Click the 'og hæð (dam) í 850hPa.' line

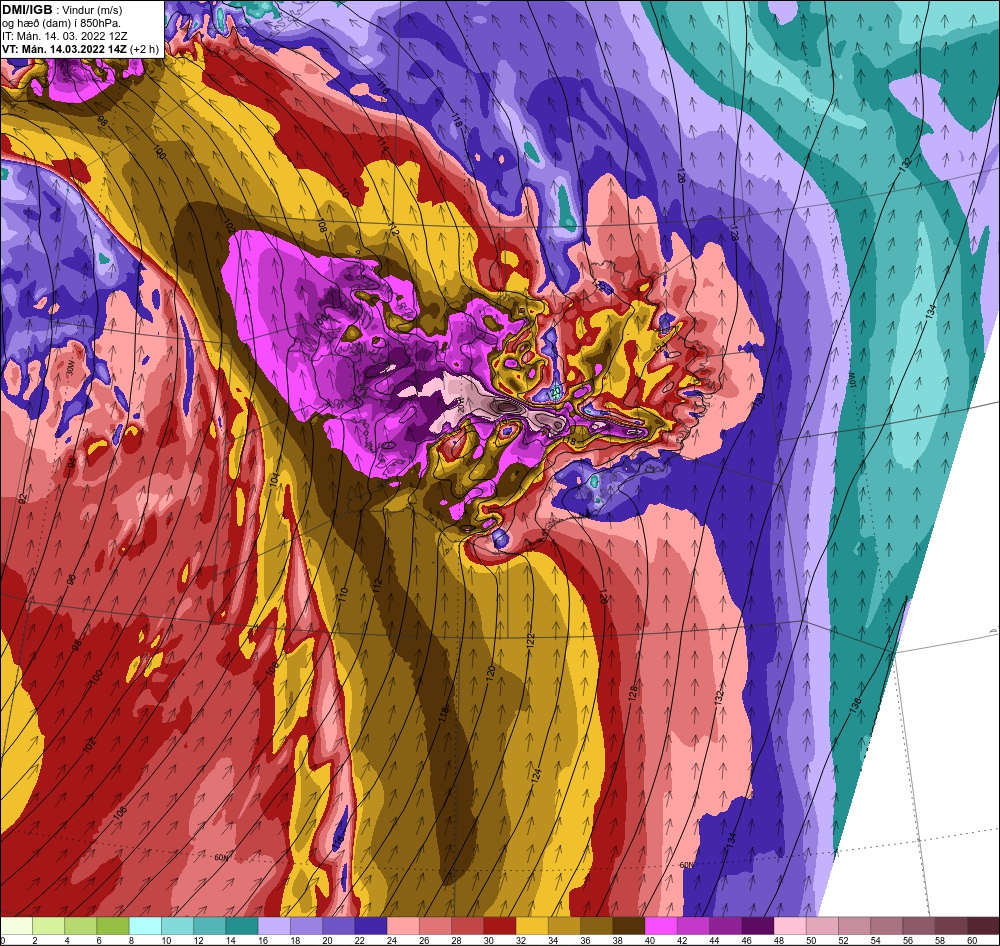click(x=61, y=24)
